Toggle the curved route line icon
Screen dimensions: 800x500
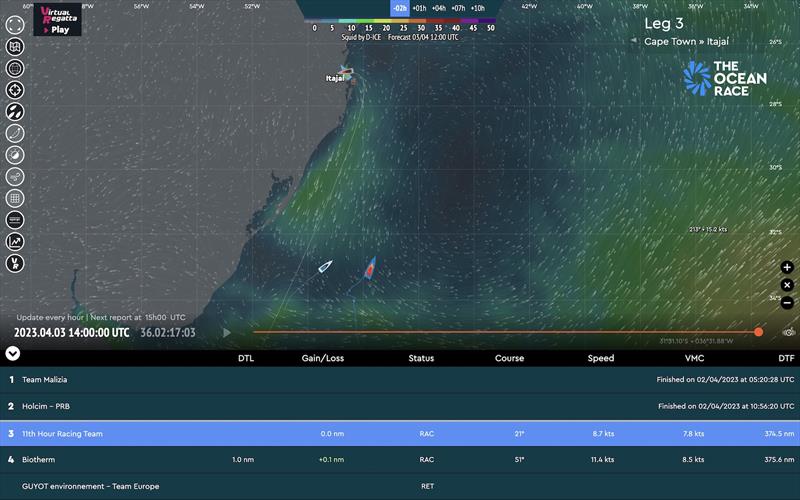pyautogui.click(x=15, y=133)
